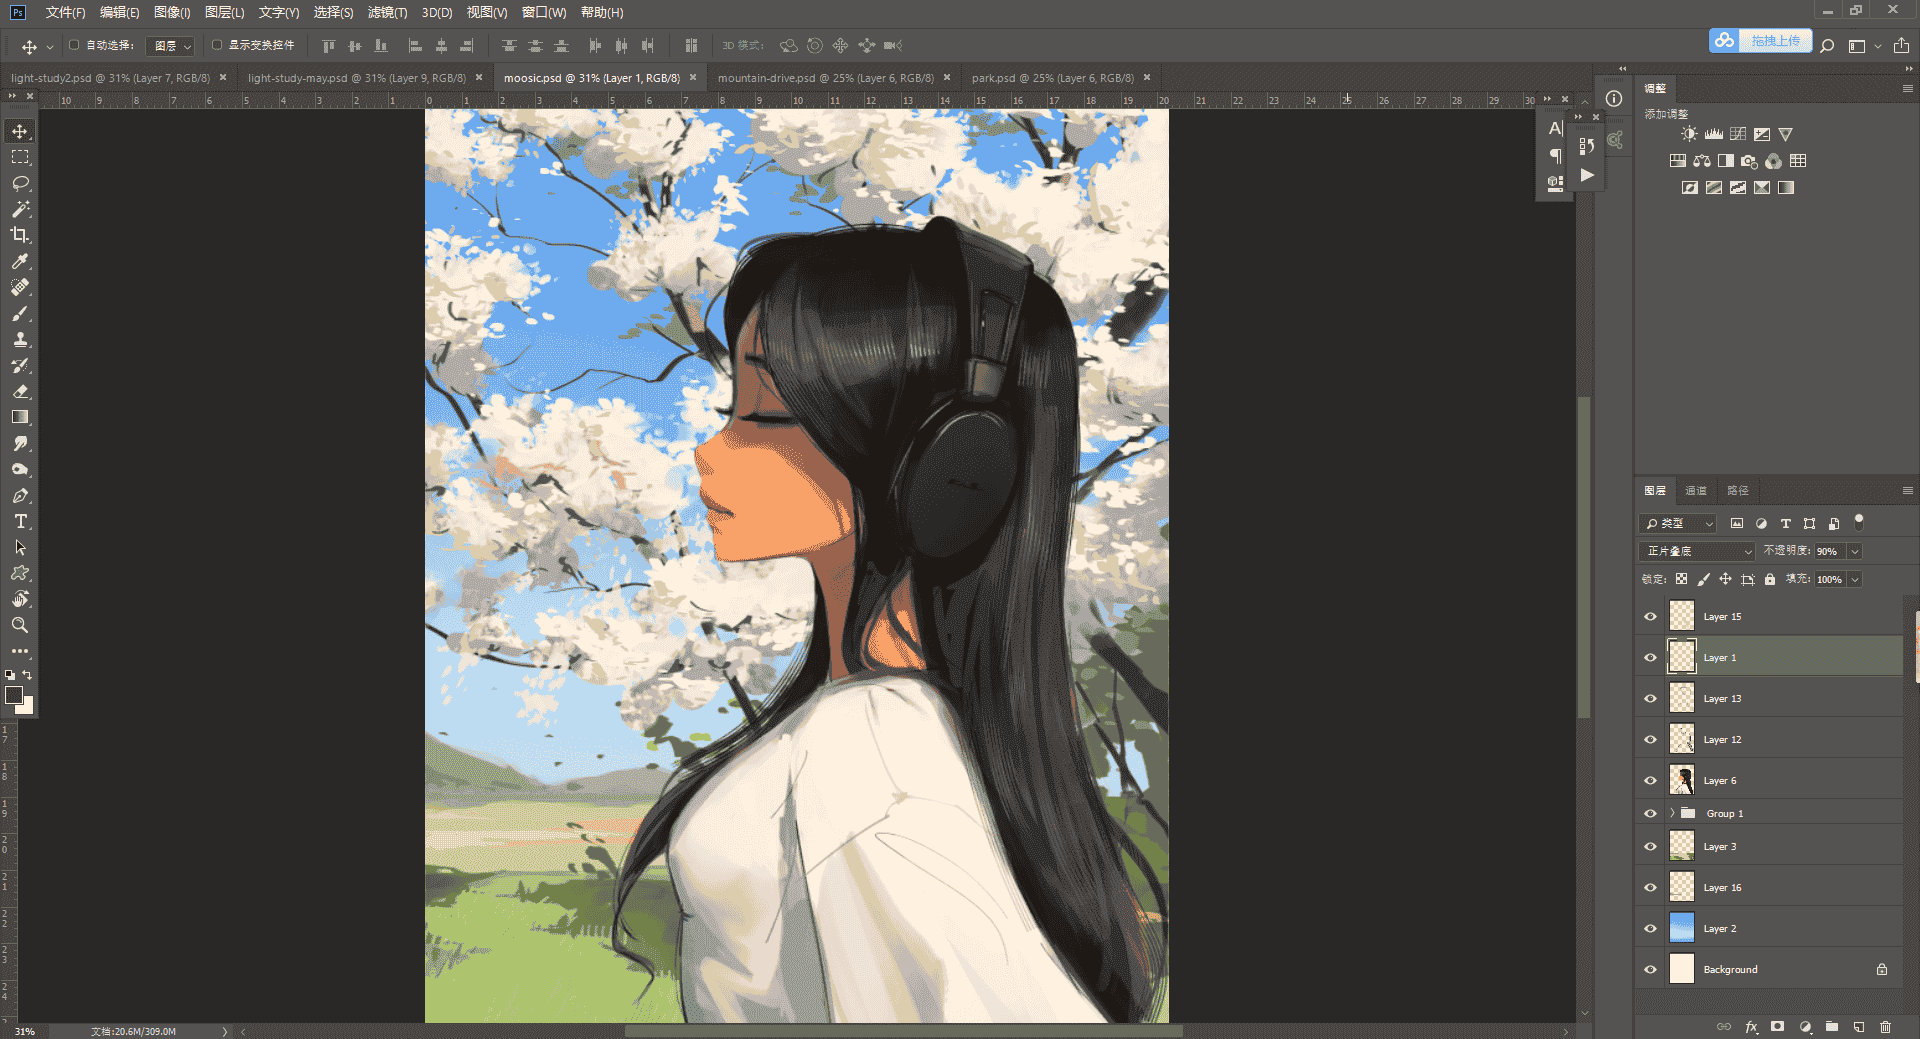Screen dimensions: 1920x1039
Task: Select the Eraser tool
Action: [20, 391]
